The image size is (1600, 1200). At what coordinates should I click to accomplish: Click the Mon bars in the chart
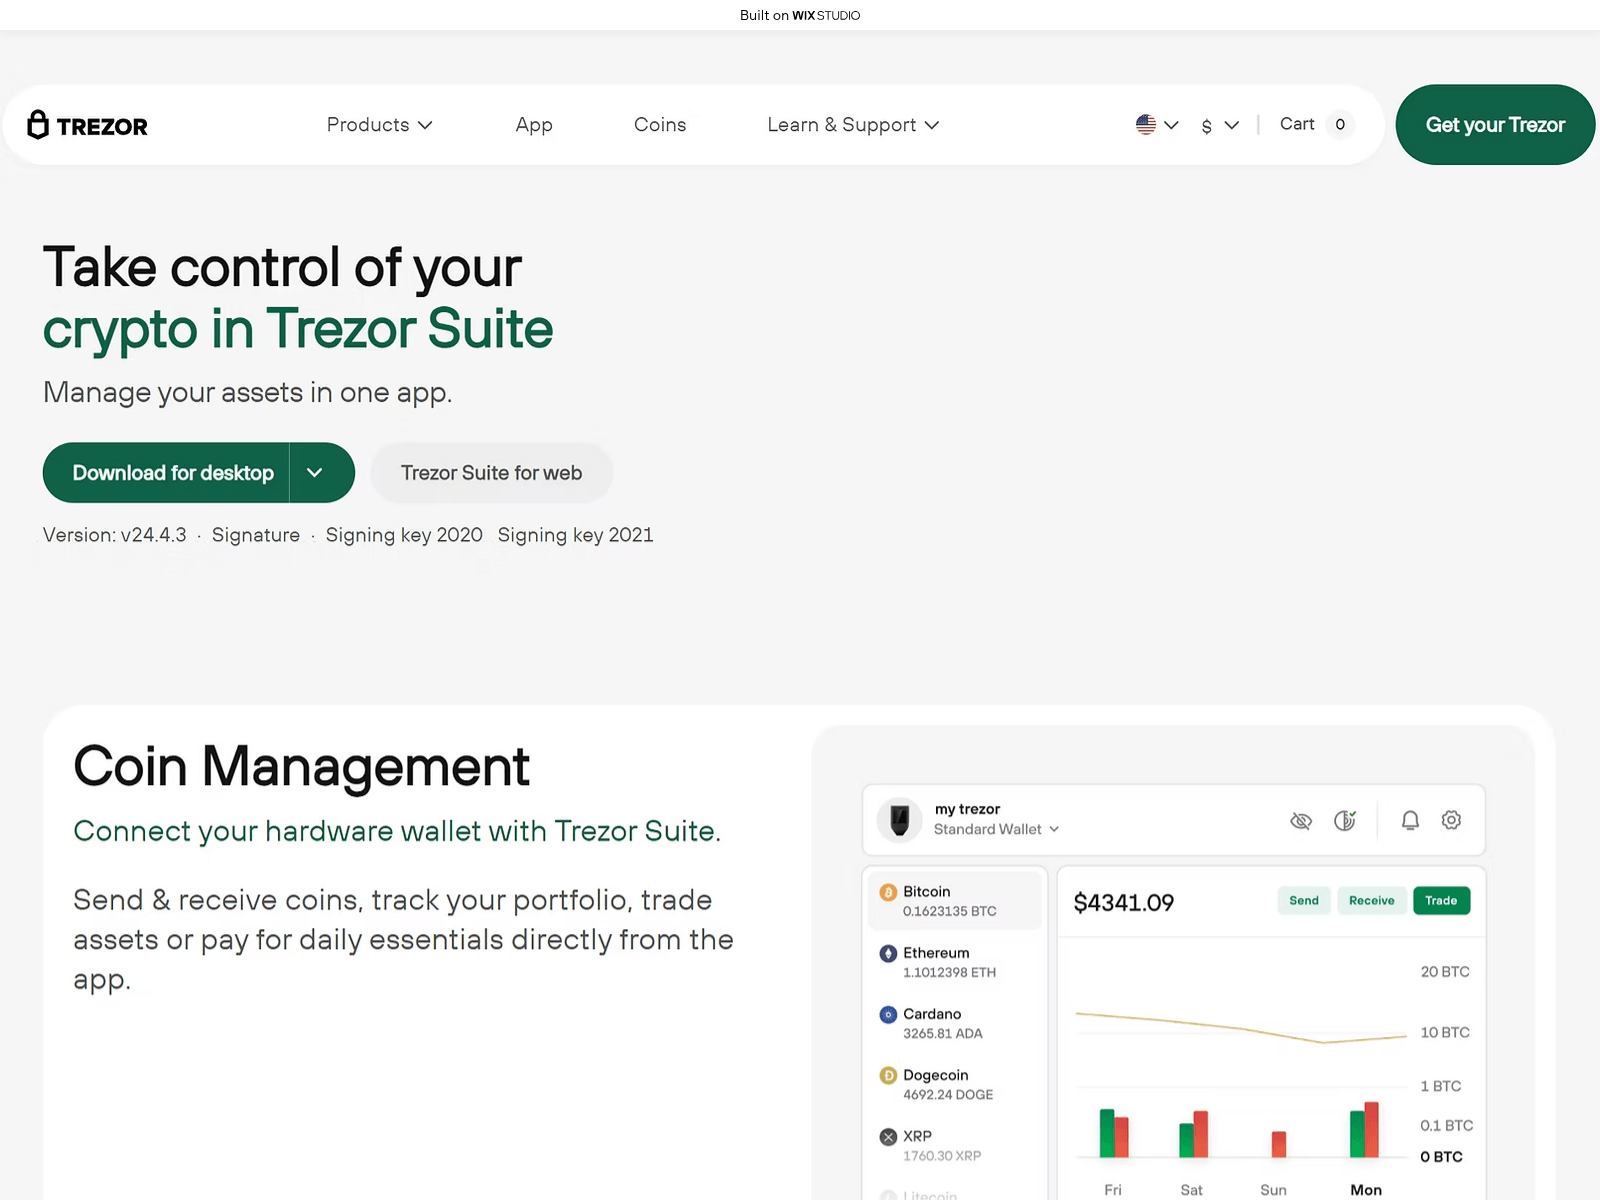coord(1364,1129)
